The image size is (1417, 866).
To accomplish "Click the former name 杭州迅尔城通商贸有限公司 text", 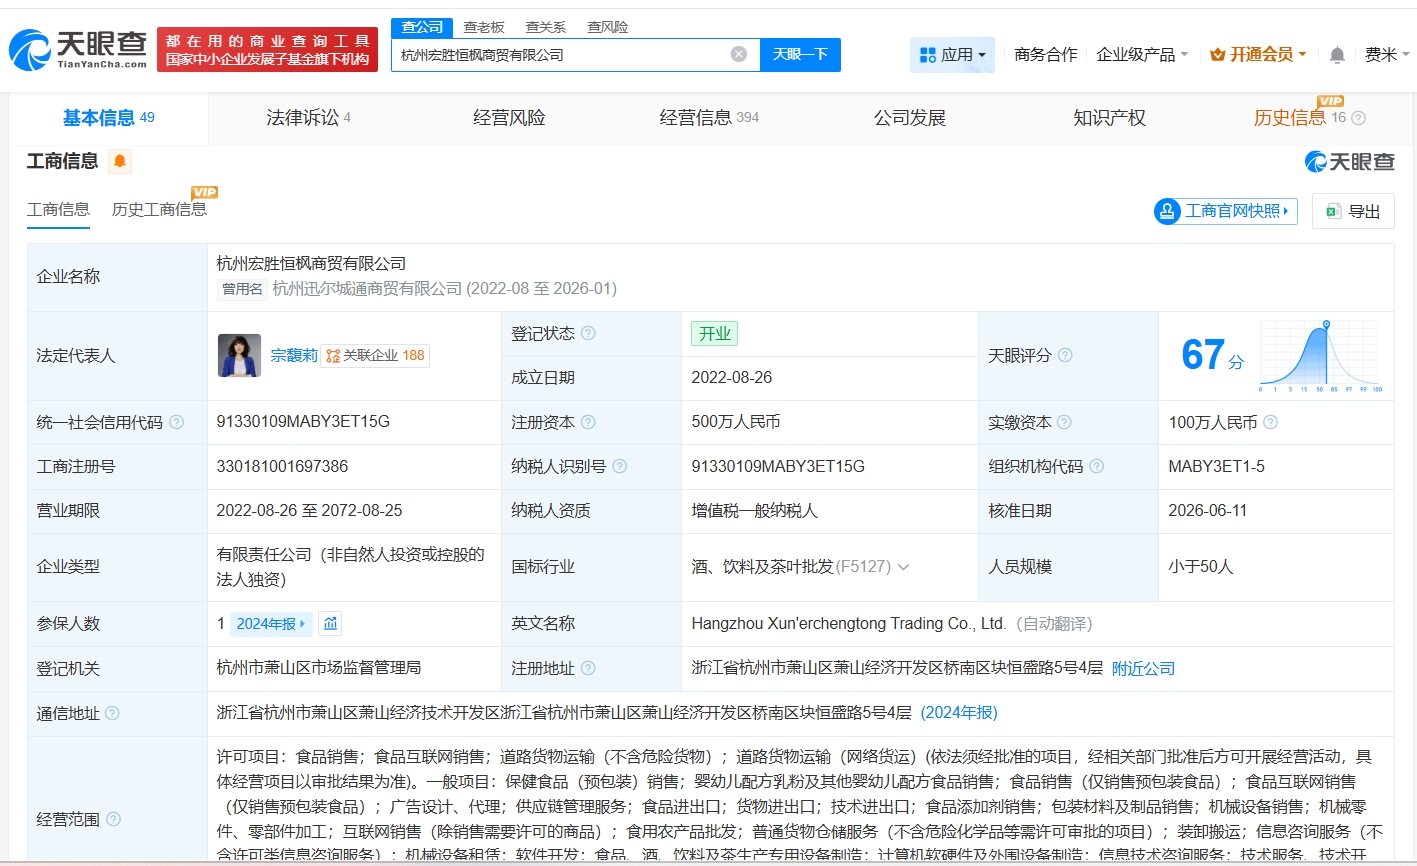I will [x=367, y=289].
